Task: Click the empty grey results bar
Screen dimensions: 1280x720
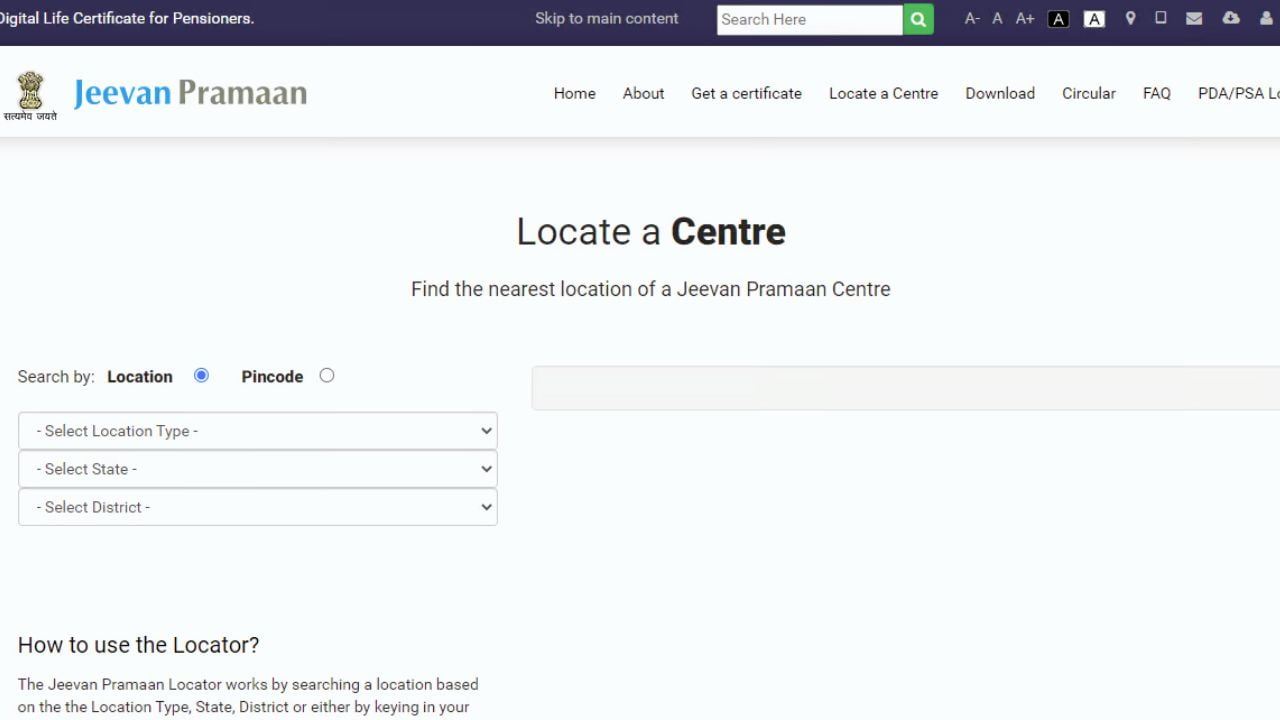Action: tap(906, 388)
